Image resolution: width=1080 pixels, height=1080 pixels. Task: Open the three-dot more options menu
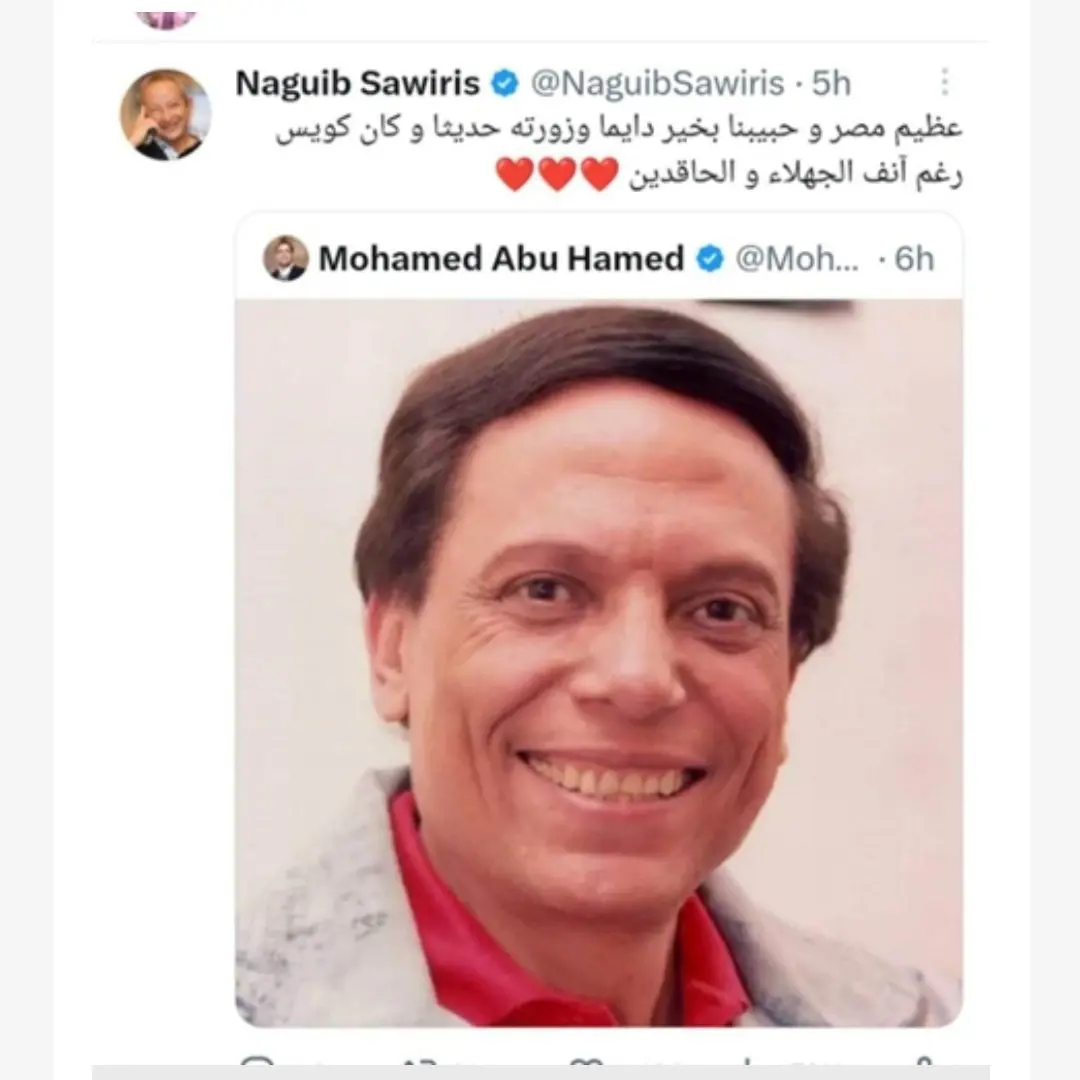point(944,82)
